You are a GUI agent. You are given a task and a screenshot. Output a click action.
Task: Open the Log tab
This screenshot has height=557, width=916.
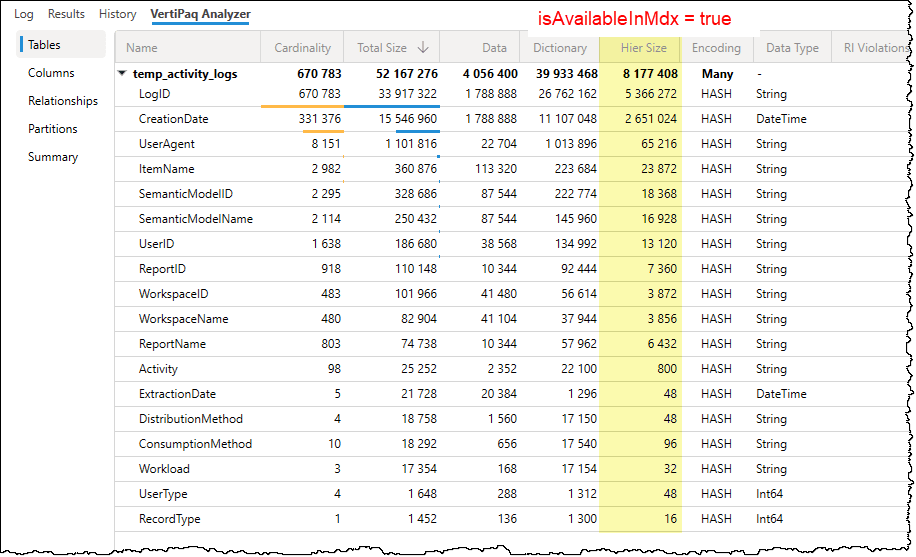coord(24,14)
